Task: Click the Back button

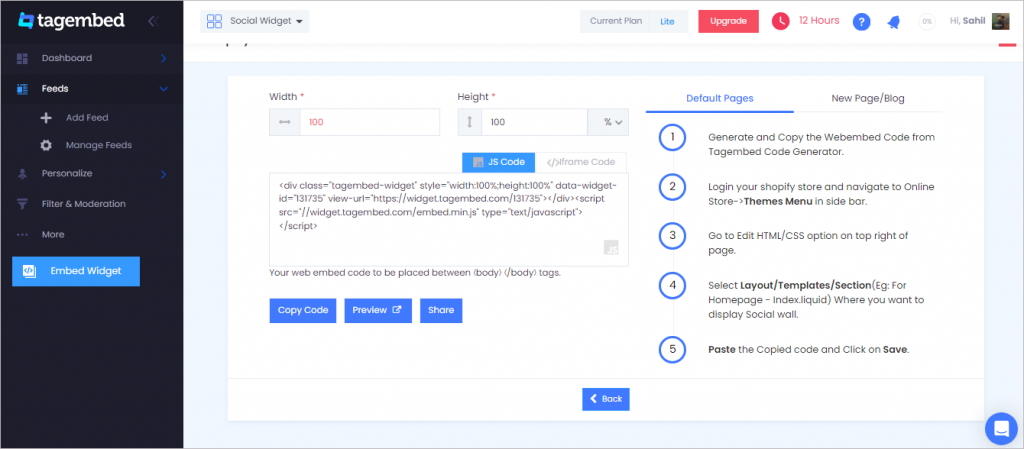Action: point(606,399)
